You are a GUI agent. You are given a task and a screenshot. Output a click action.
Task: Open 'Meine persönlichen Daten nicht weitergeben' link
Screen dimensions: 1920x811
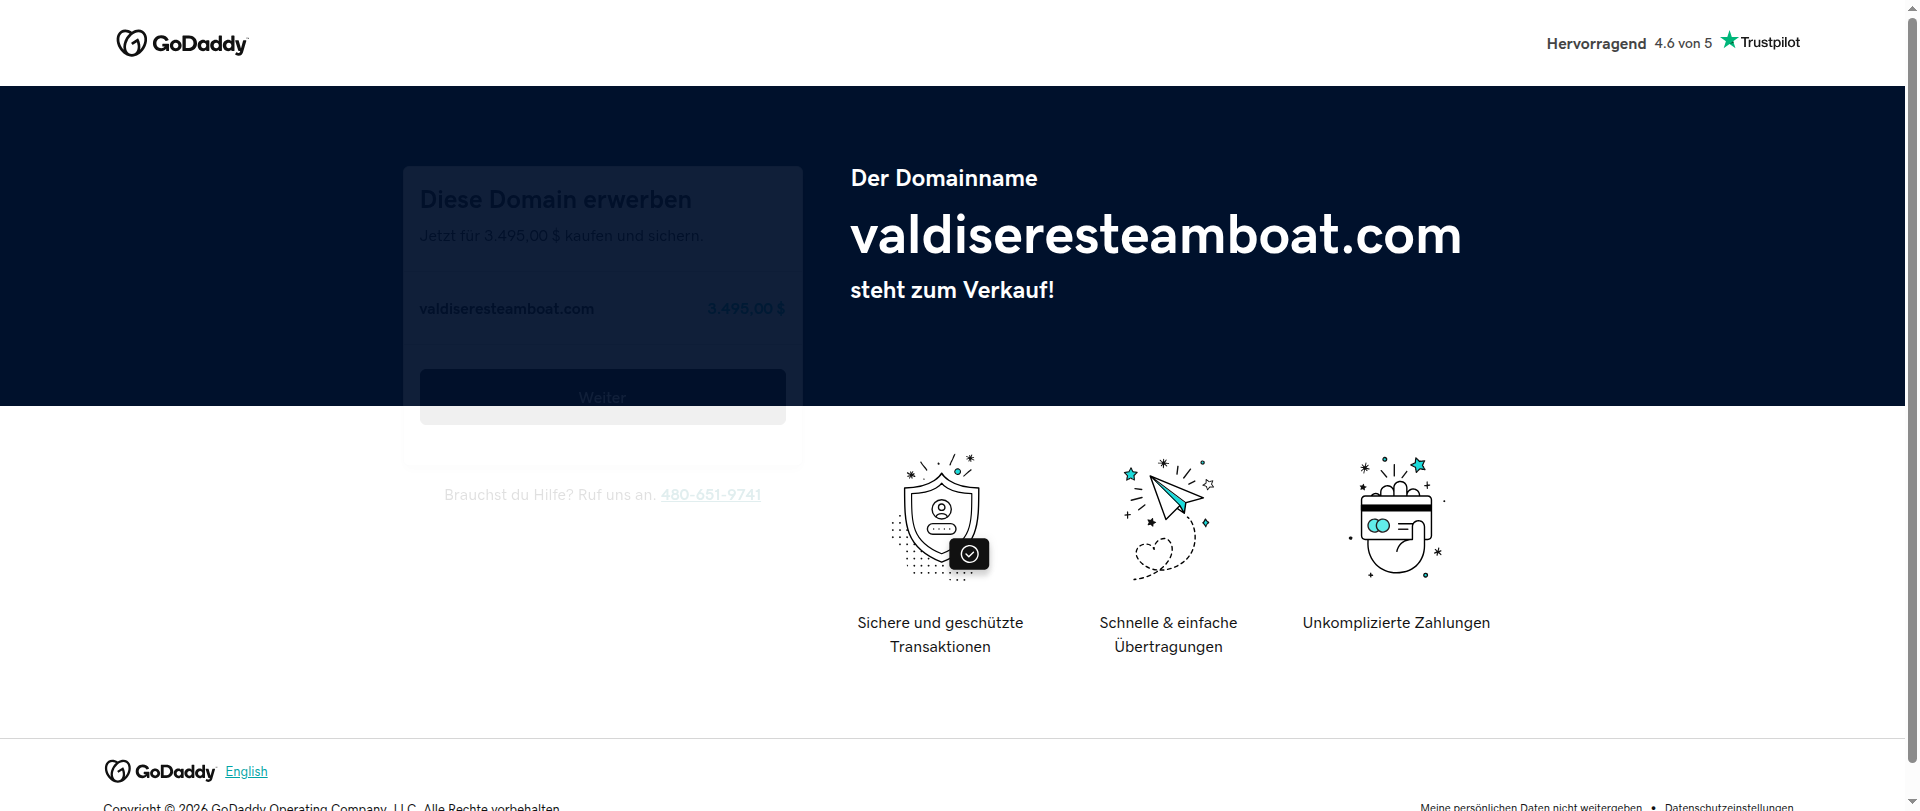(1530, 806)
